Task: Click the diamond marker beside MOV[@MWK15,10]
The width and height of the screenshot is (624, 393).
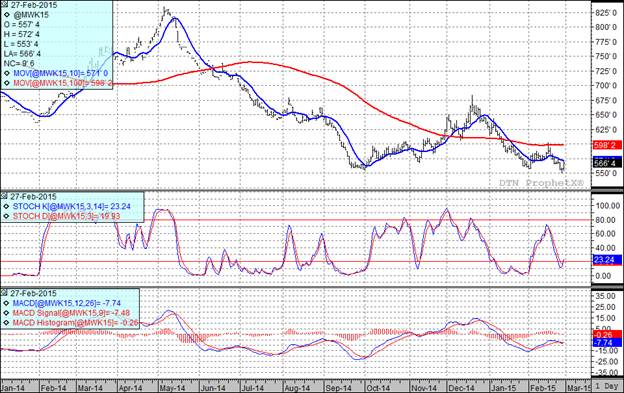Action: click(7, 74)
